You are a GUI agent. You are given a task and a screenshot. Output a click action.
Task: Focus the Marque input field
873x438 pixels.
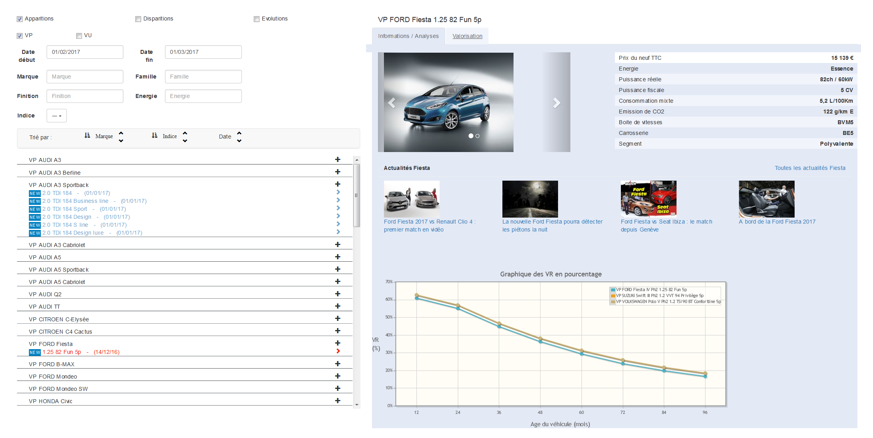(85, 77)
